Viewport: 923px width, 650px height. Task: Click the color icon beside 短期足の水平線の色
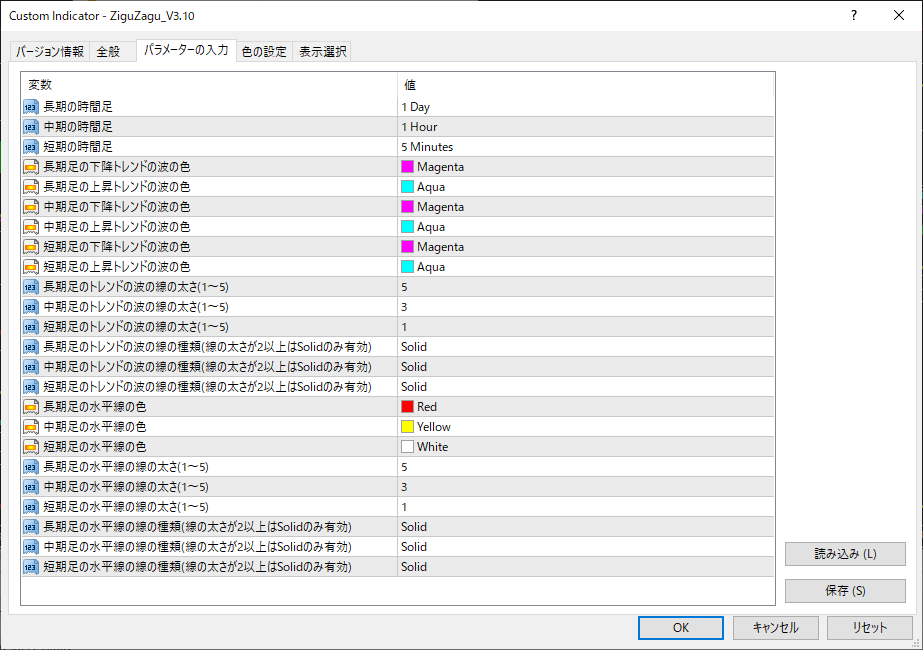31,447
